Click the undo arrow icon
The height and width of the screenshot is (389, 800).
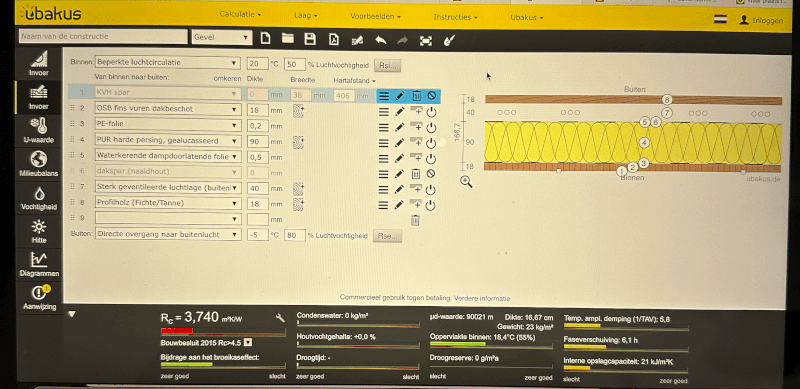[381, 40]
